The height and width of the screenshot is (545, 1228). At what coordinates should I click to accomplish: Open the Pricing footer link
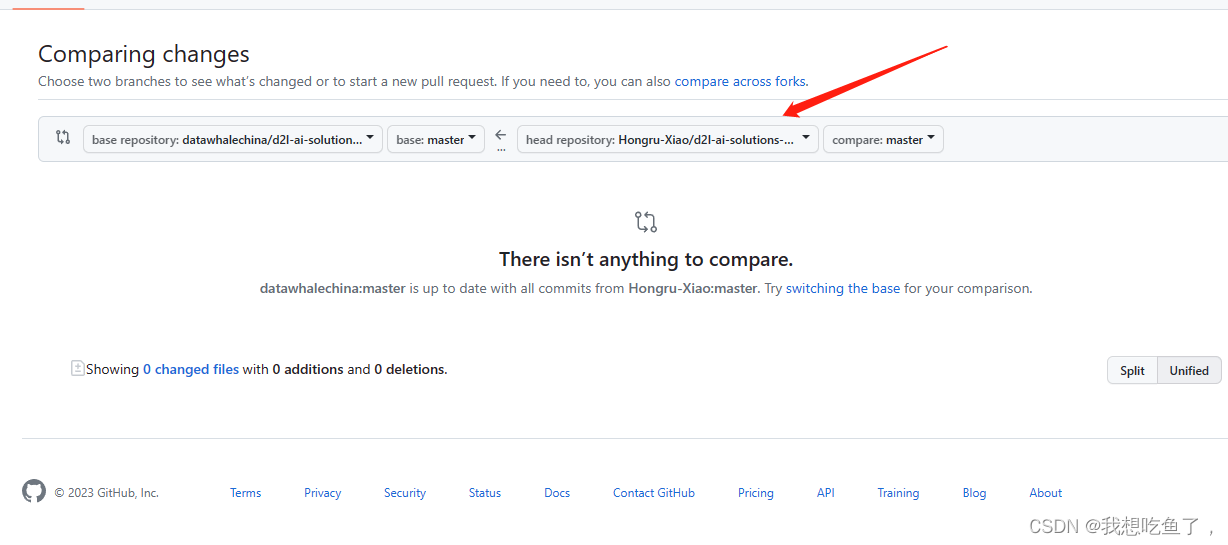tap(756, 493)
